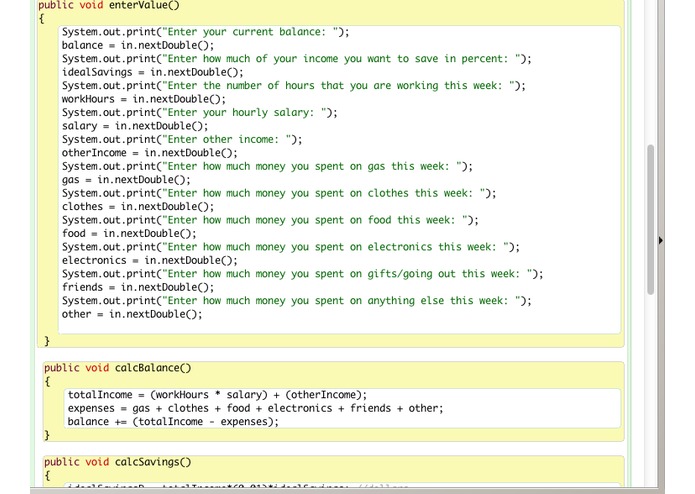Click the line 'salary = in.nextDouble();'
The width and height of the screenshot is (695, 494).
[x=135, y=126]
